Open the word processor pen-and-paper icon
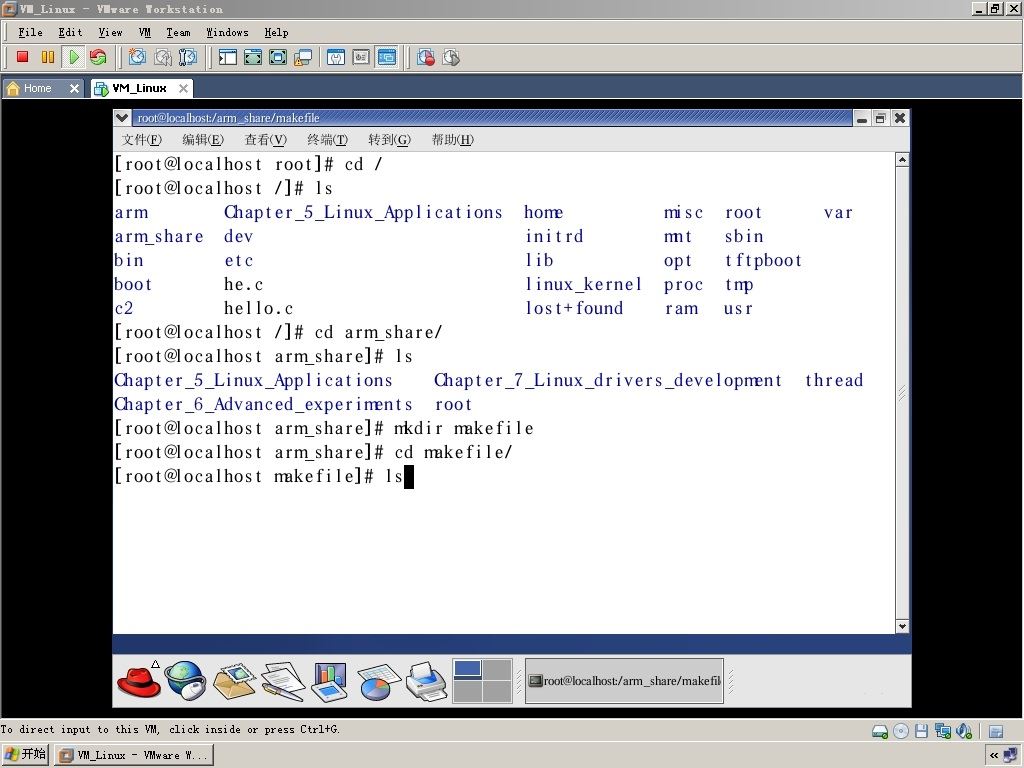Screen dimensions: 1024x768 click(283, 681)
